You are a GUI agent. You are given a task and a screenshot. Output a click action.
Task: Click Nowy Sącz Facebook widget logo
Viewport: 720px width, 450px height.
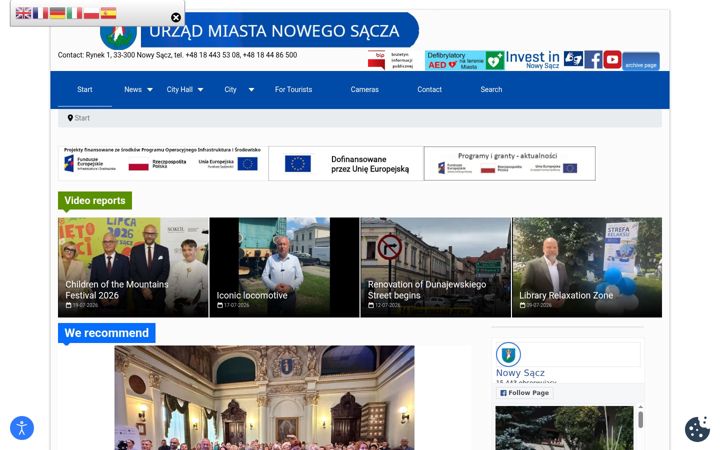click(508, 354)
